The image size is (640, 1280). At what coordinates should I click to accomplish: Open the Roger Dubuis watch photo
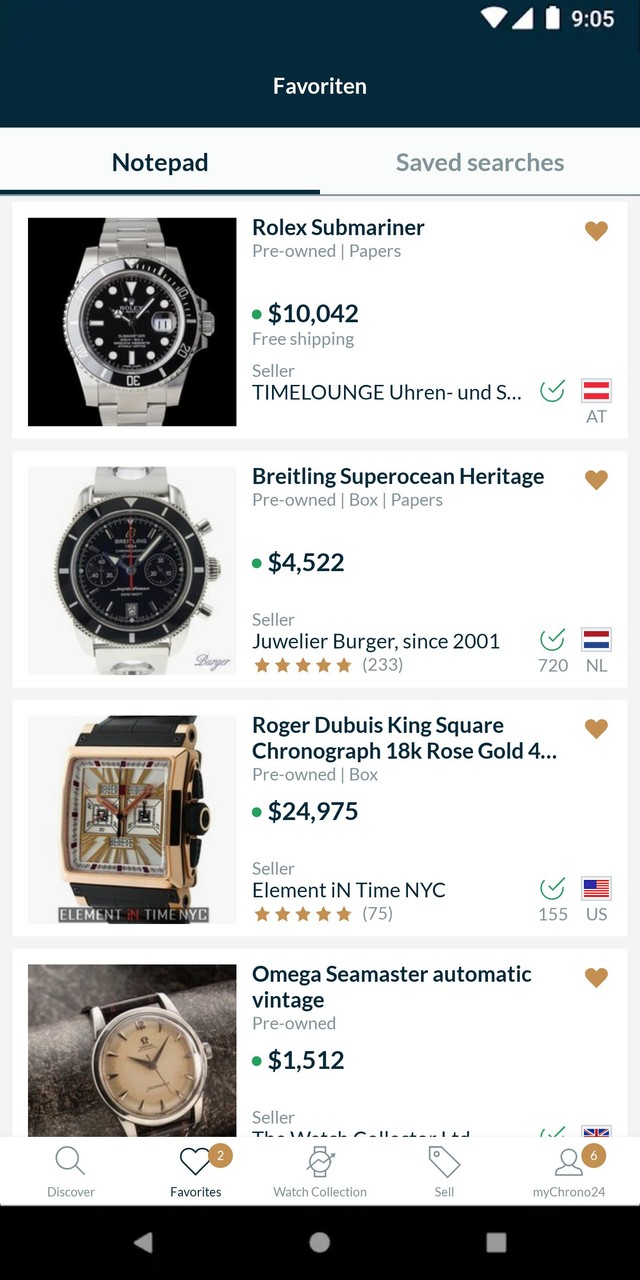[x=132, y=819]
